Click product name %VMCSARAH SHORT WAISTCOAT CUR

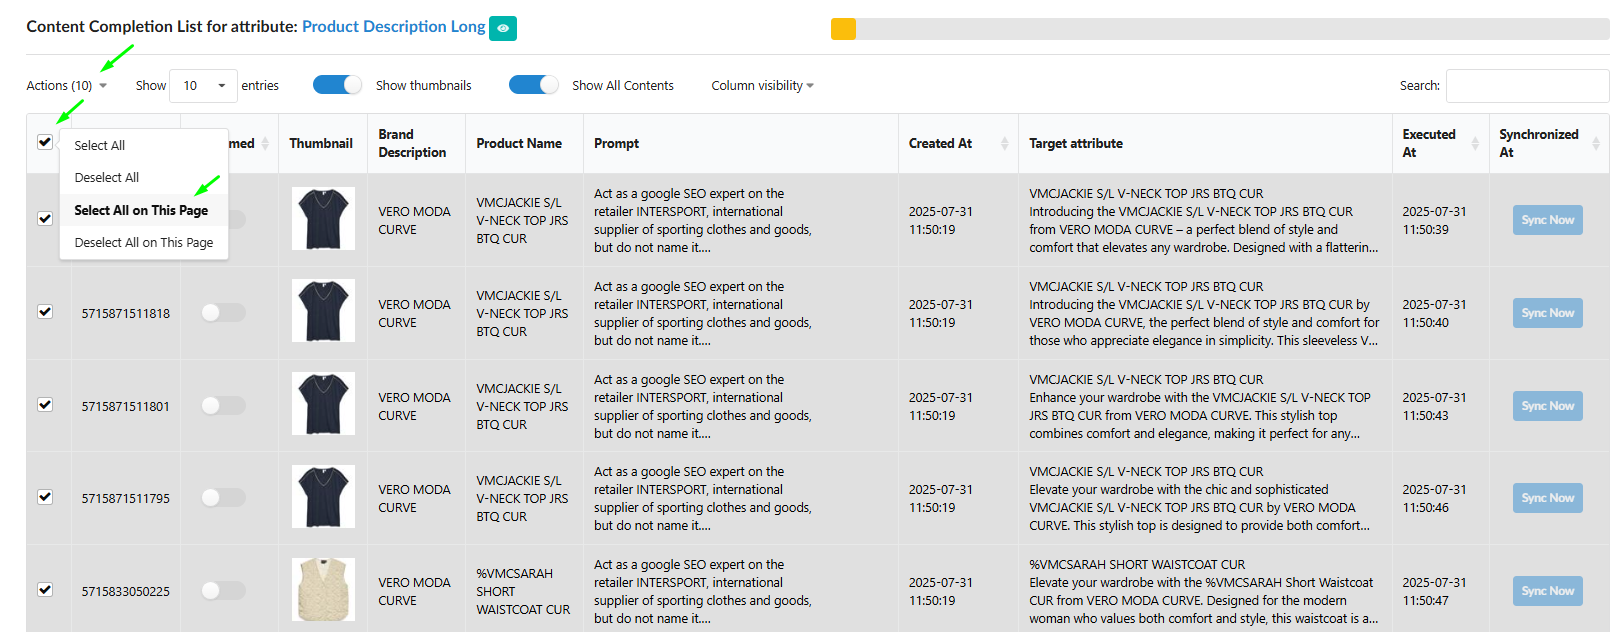[523, 592]
